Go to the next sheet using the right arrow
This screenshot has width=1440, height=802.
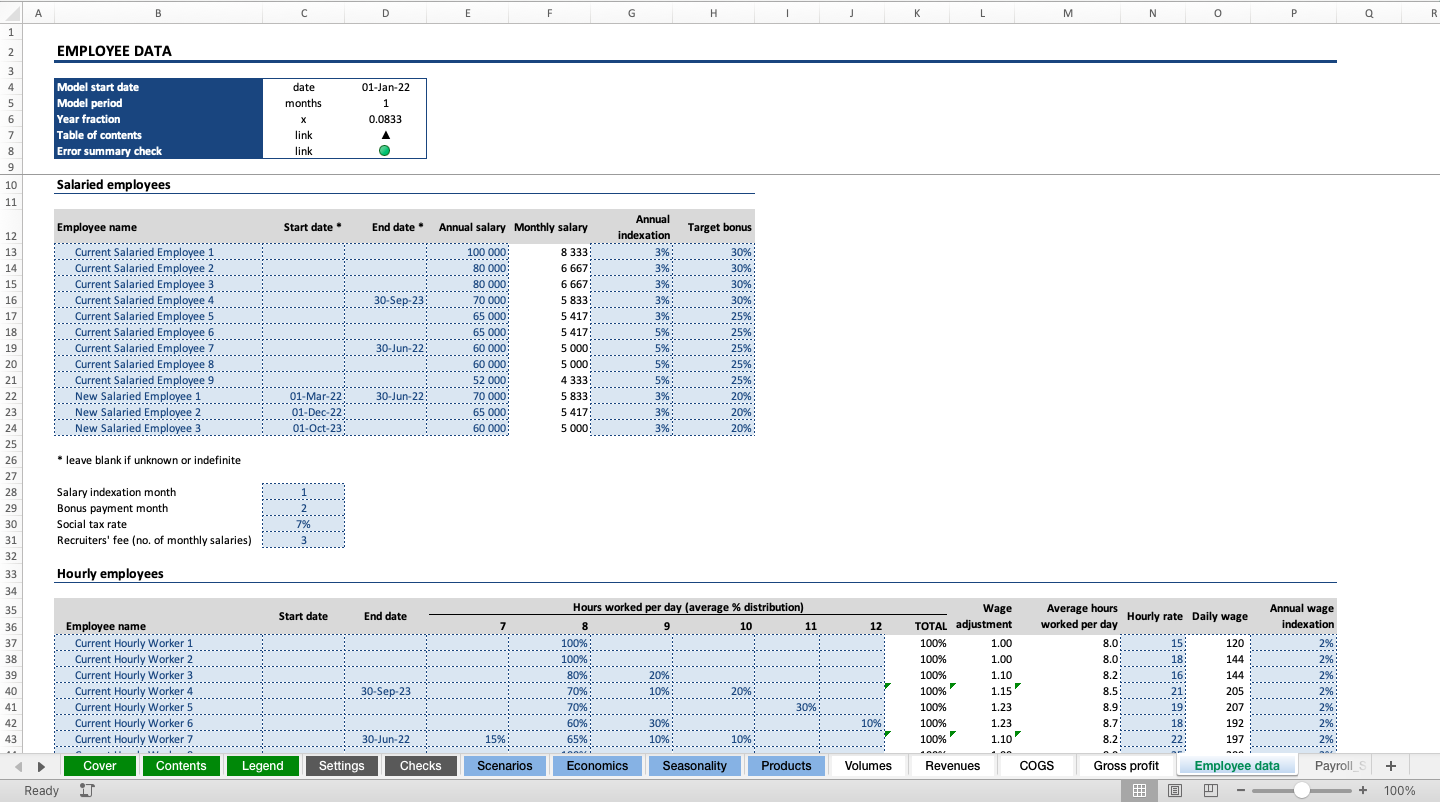point(41,766)
